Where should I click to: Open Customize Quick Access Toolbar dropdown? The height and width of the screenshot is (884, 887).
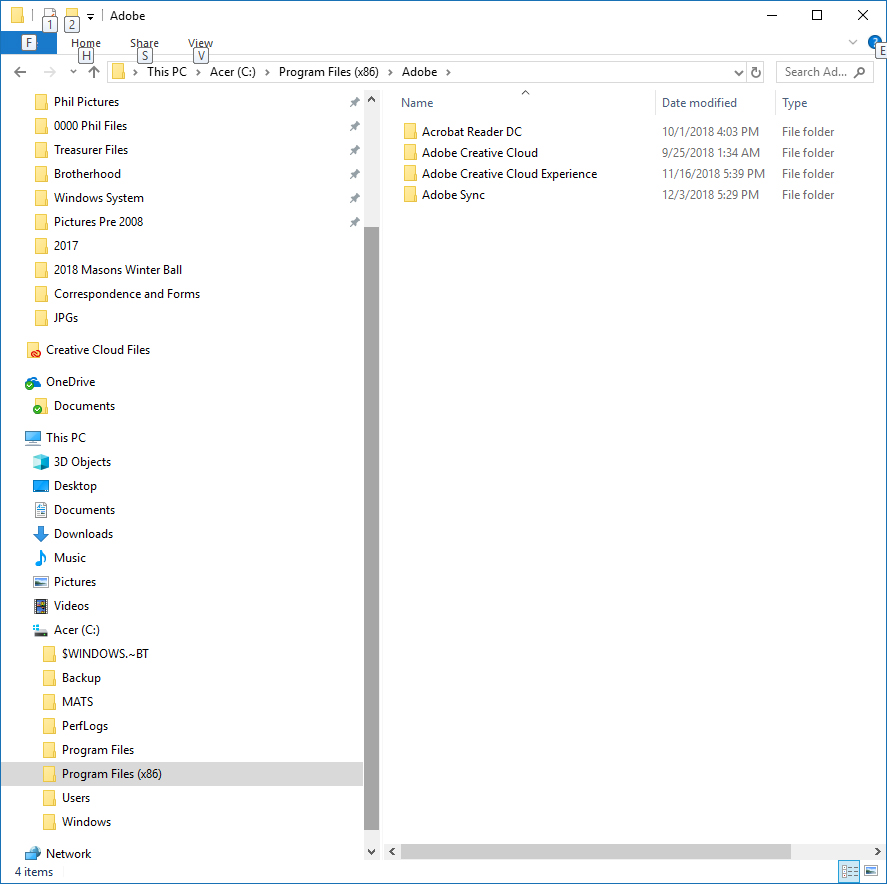tap(91, 16)
